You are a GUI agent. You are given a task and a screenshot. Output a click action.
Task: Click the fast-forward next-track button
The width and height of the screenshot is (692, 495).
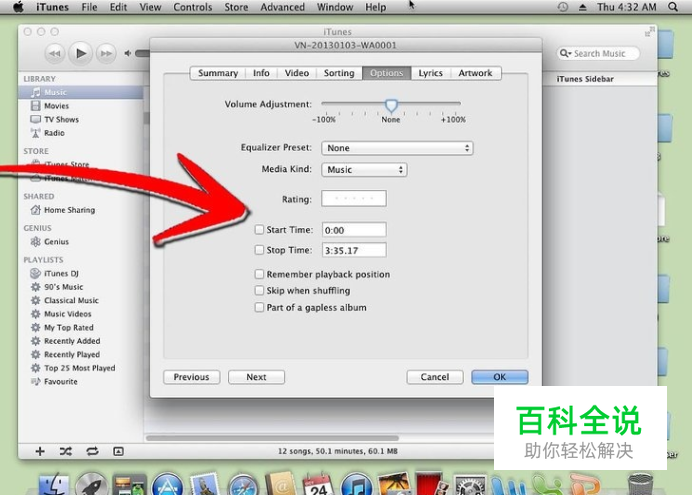click(106, 53)
